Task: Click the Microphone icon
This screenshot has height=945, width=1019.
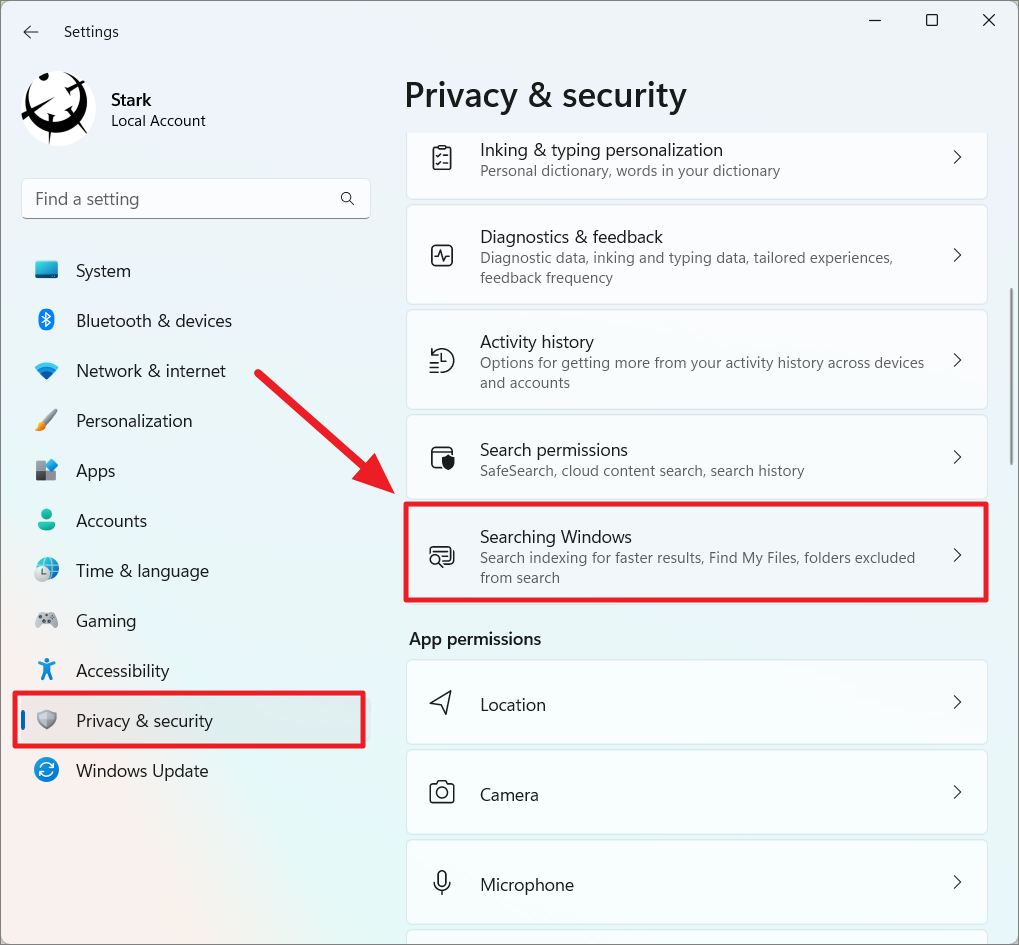Action: [x=442, y=883]
